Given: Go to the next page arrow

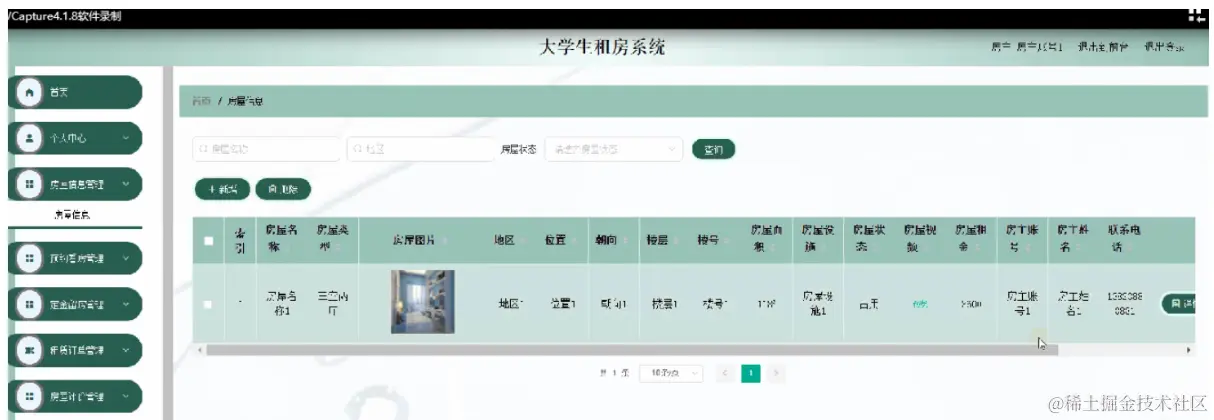Looking at the screenshot, I should tap(775, 373).
